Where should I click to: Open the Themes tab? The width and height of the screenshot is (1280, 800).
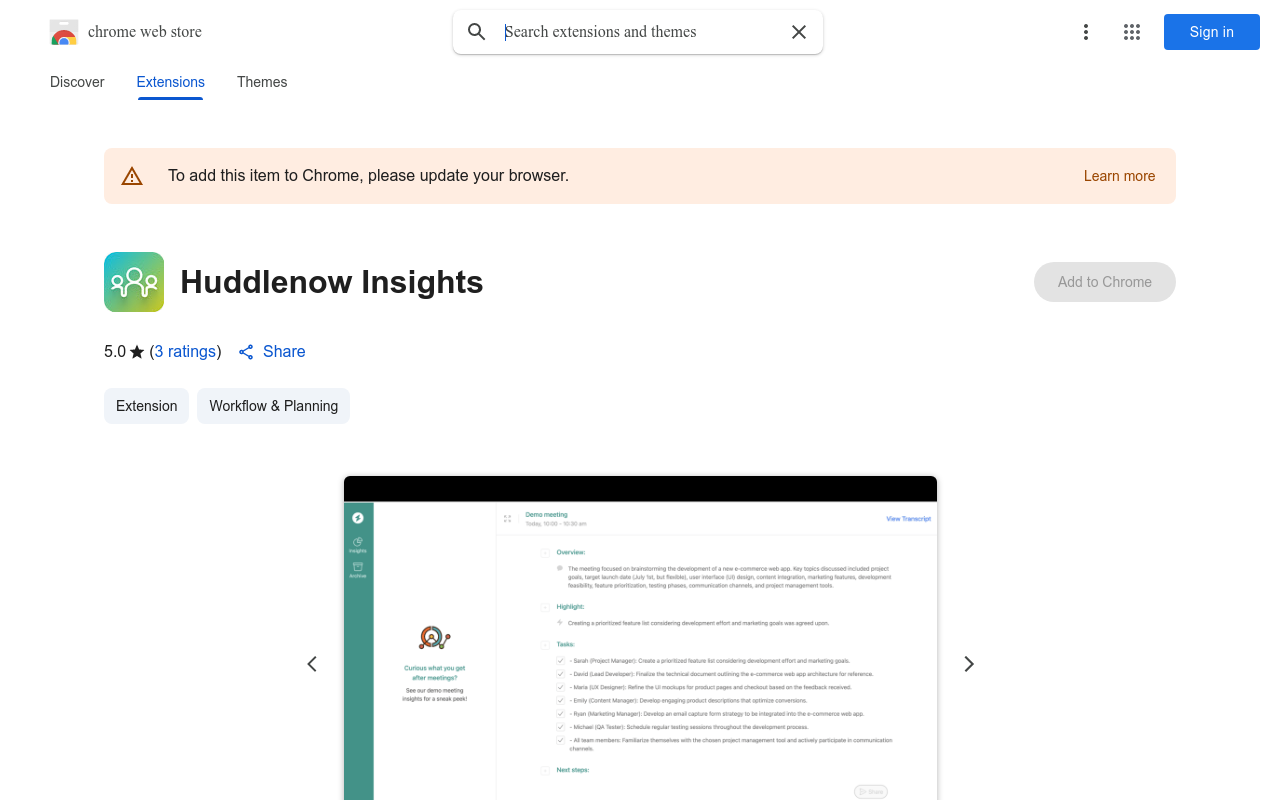(x=262, y=82)
